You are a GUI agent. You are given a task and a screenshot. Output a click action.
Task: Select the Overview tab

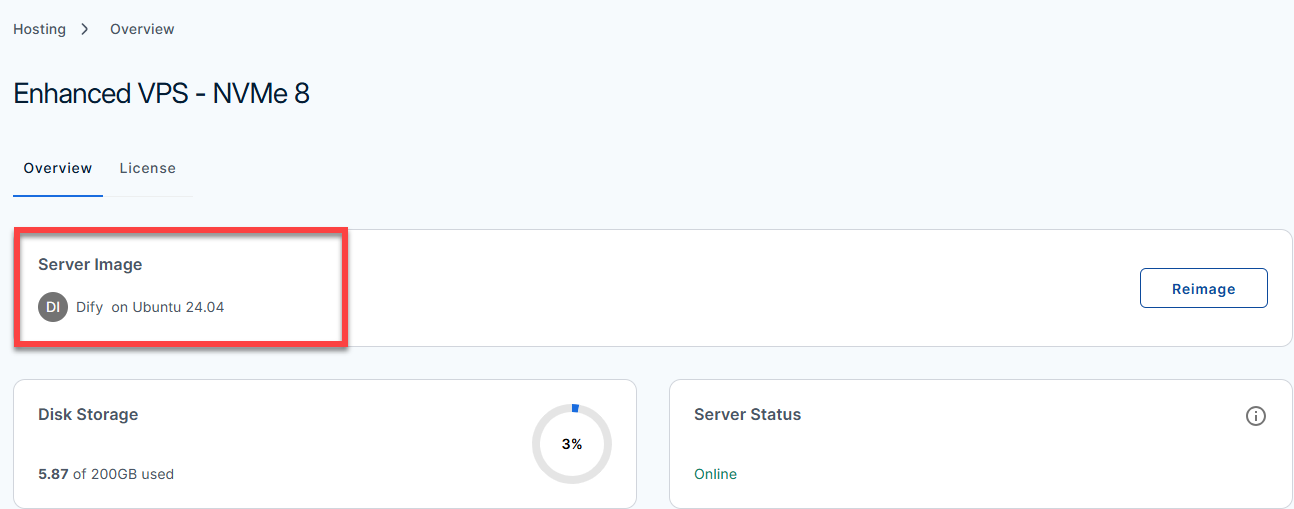tap(58, 168)
